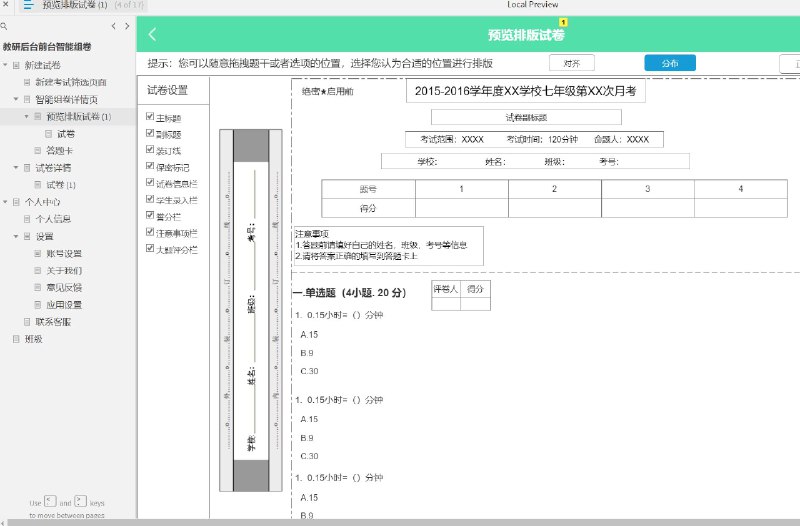Toggle the 保密标记 checkbox
This screenshot has width=800, height=526.
click(150, 166)
